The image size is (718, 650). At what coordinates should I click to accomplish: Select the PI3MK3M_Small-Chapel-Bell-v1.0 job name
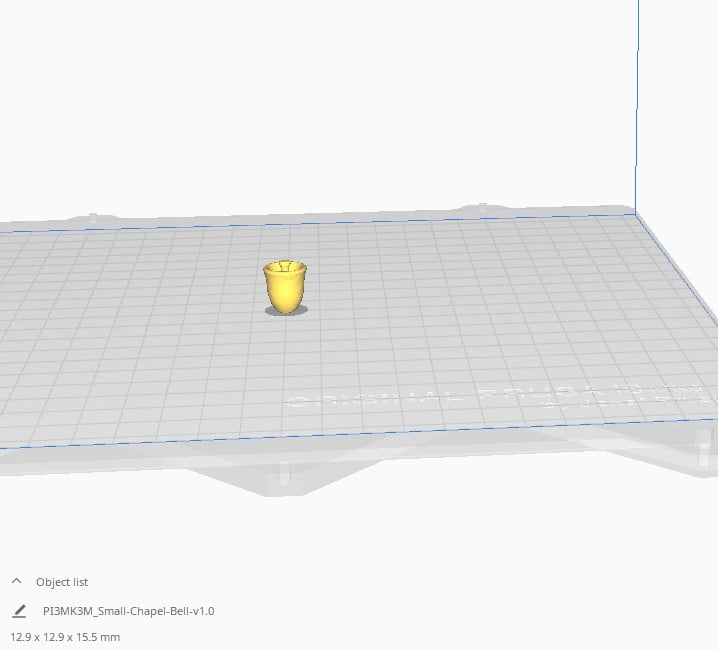click(x=128, y=610)
